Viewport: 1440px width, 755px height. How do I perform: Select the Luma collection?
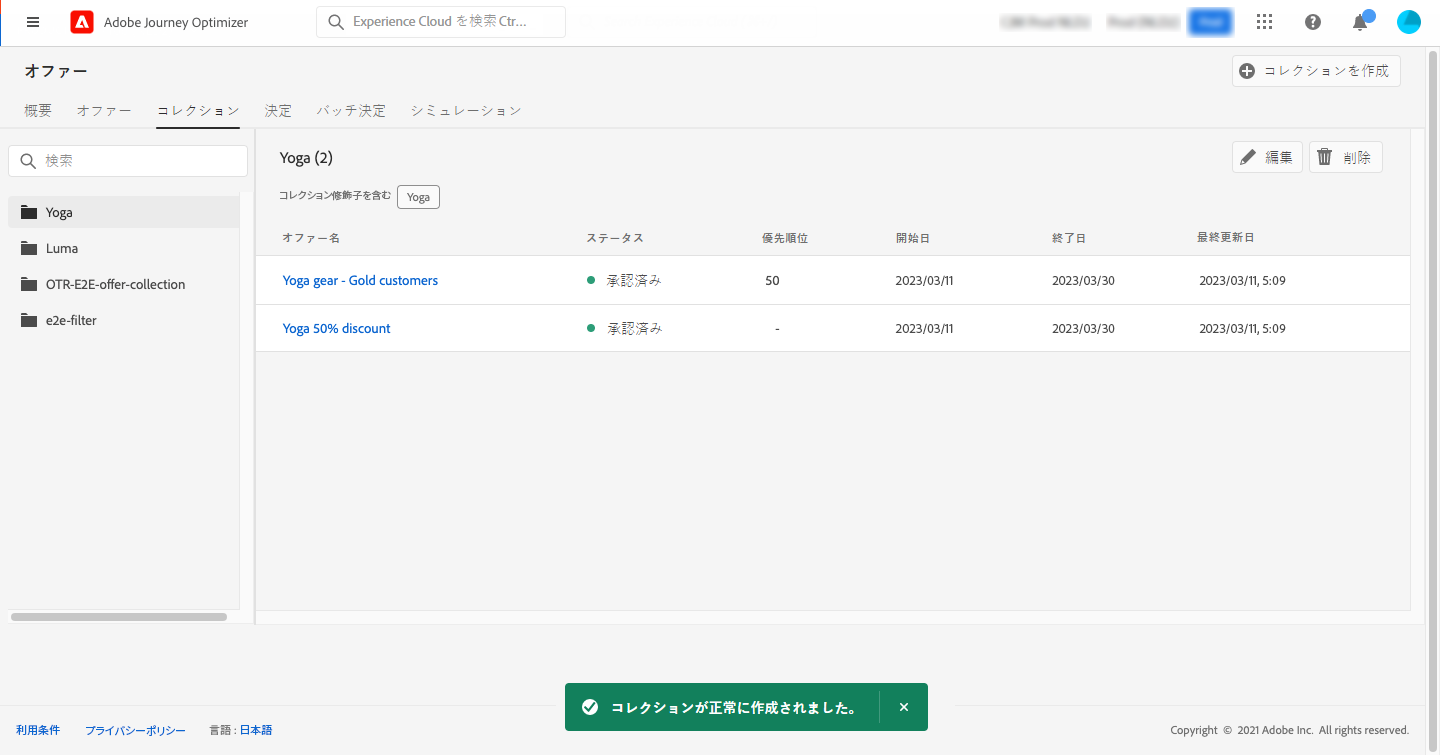tap(123, 248)
